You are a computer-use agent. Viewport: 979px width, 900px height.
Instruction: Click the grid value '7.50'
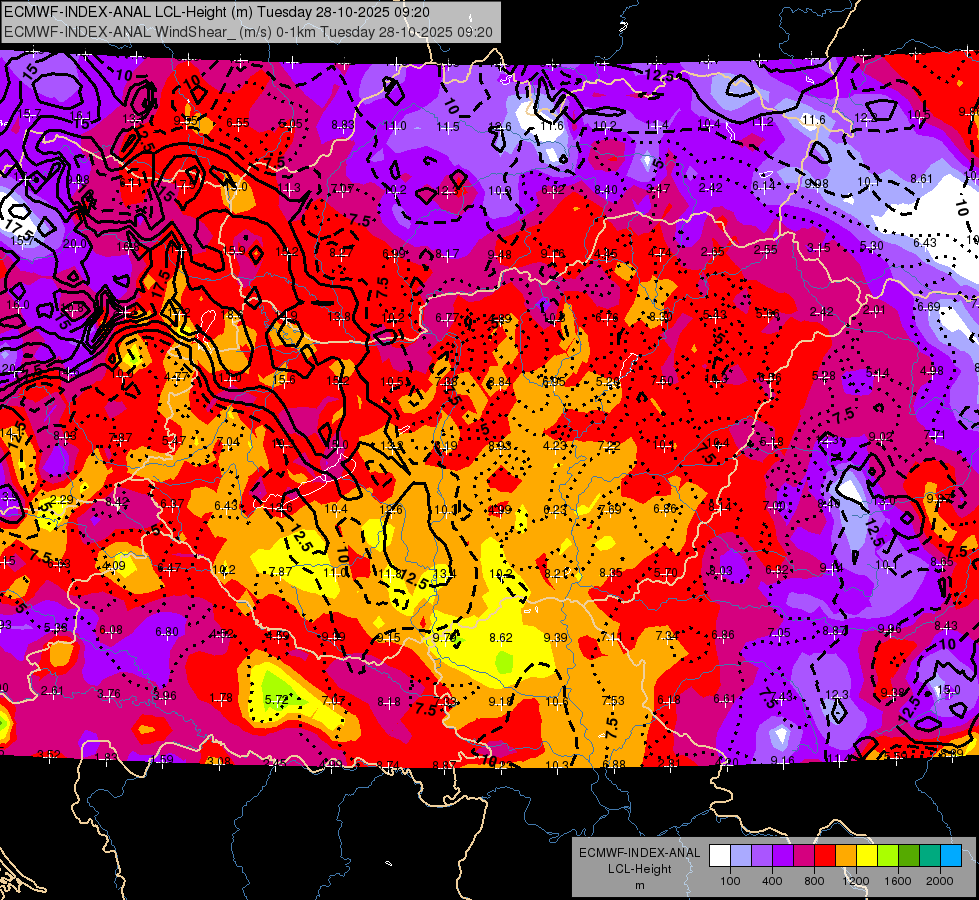pyautogui.click(x=662, y=381)
